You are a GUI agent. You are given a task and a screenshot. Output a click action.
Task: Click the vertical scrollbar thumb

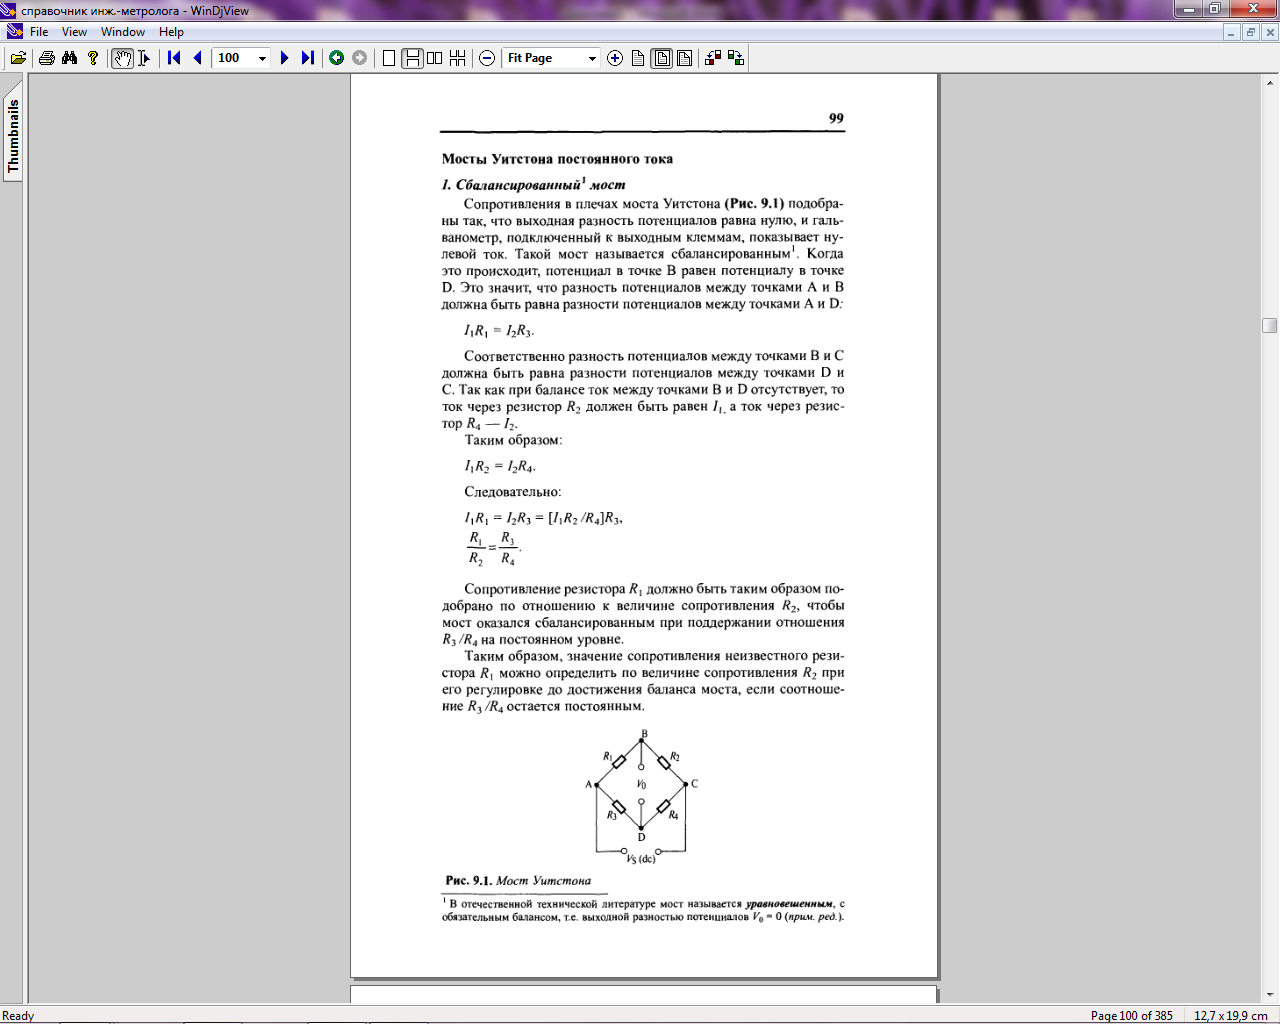[1270, 325]
